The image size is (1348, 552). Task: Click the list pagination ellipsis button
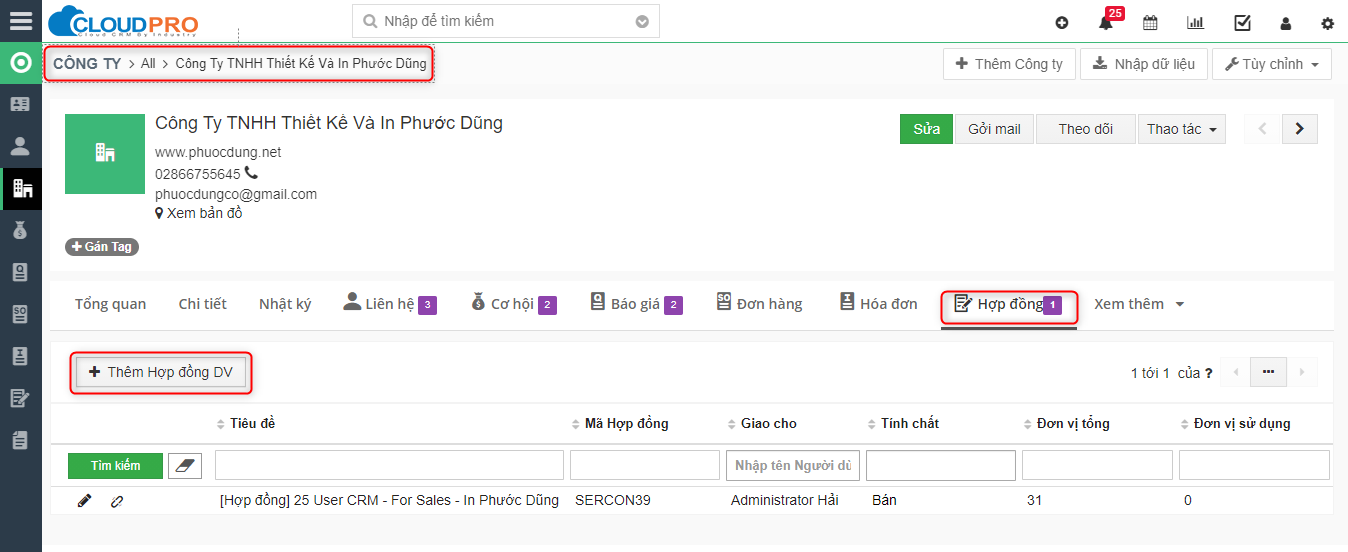(1268, 372)
